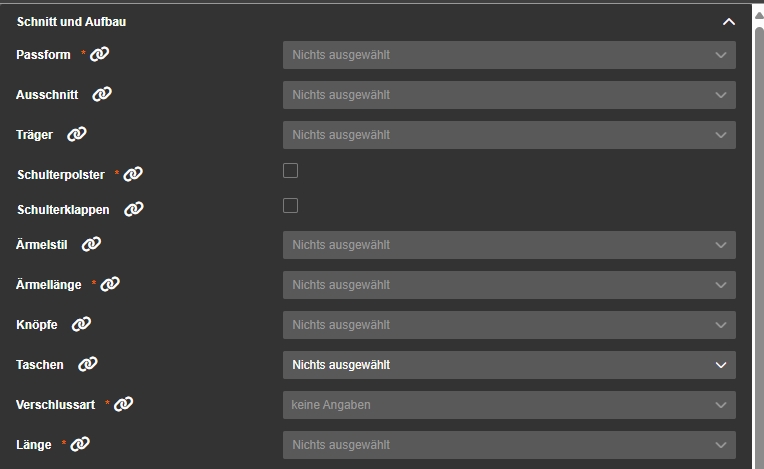
Task: Click the link icon next to Ärmellänge
Action: [110, 285]
